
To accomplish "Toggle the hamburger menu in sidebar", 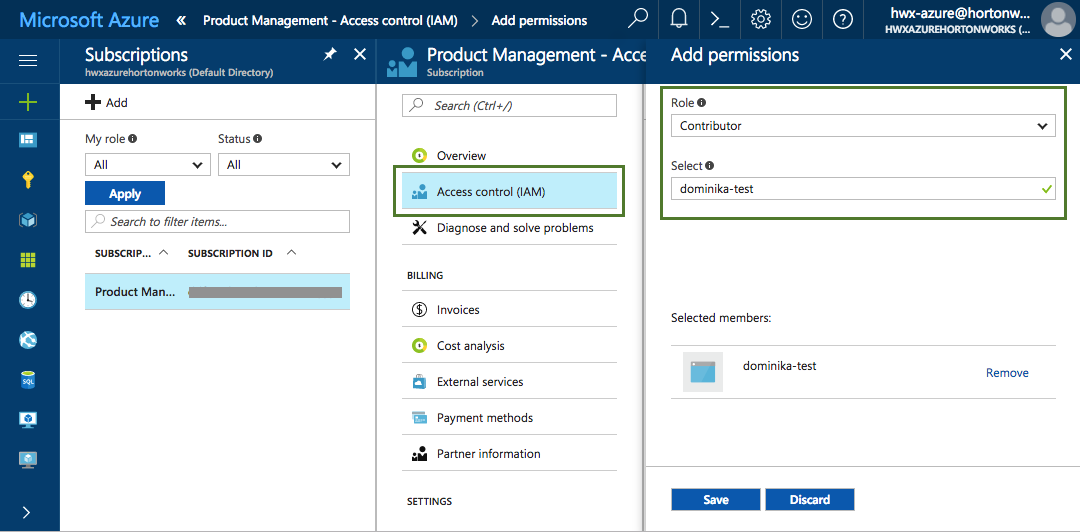I will tap(28, 61).
